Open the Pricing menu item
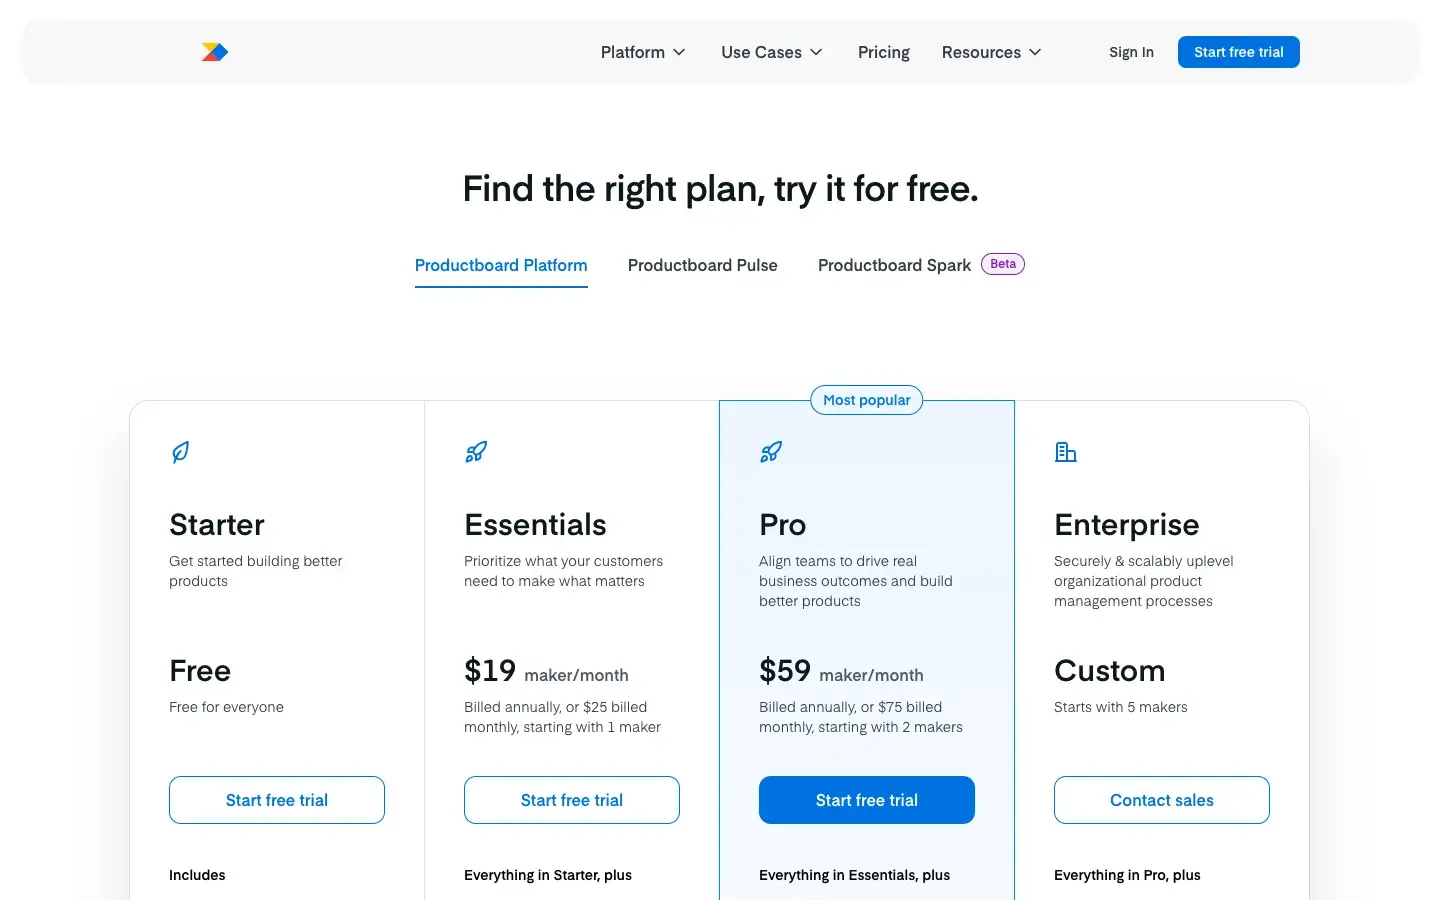The image size is (1440, 900). pos(883,52)
